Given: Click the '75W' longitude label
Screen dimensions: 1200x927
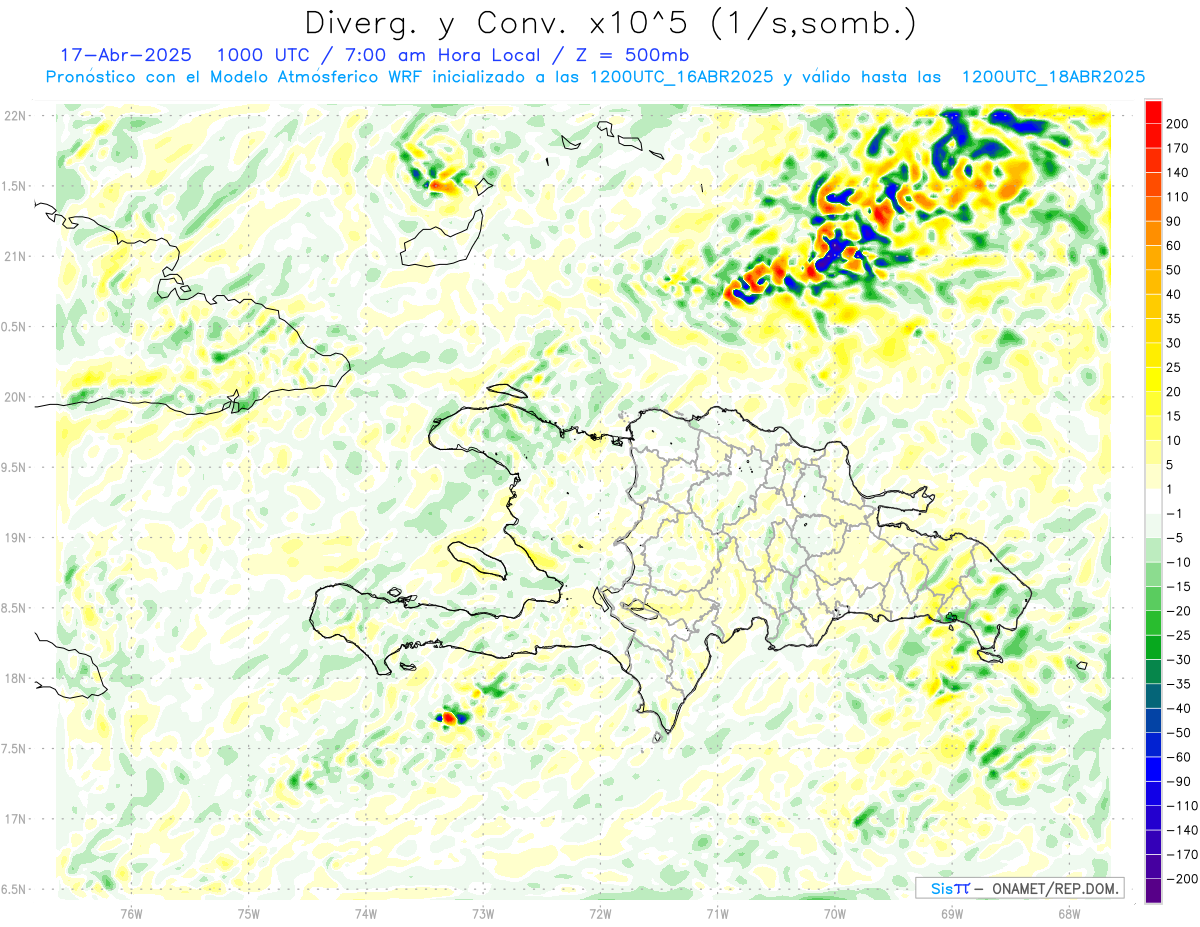Looking at the screenshot, I should (x=249, y=914).
